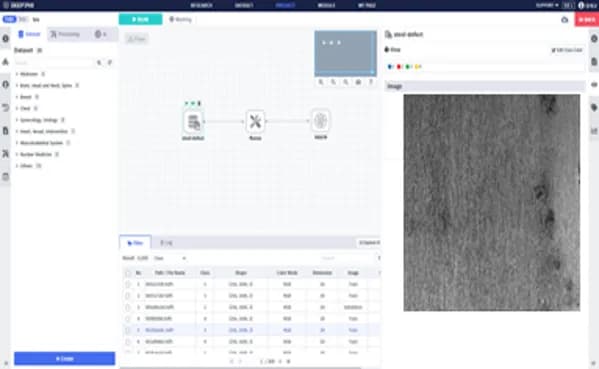Image resolution: width=599 pixels, height=369 pixels.
Task: Click the bottom icon in left vertical sidebar
Action: click(x=5, y=176)
